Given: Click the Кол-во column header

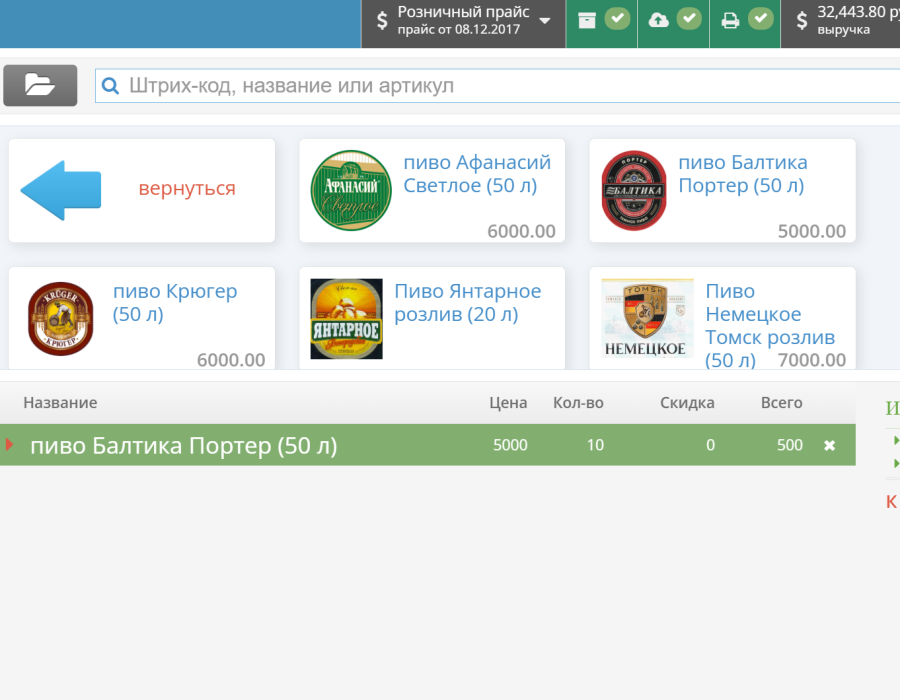Looking at the screenshot, I should click(578, 403).
